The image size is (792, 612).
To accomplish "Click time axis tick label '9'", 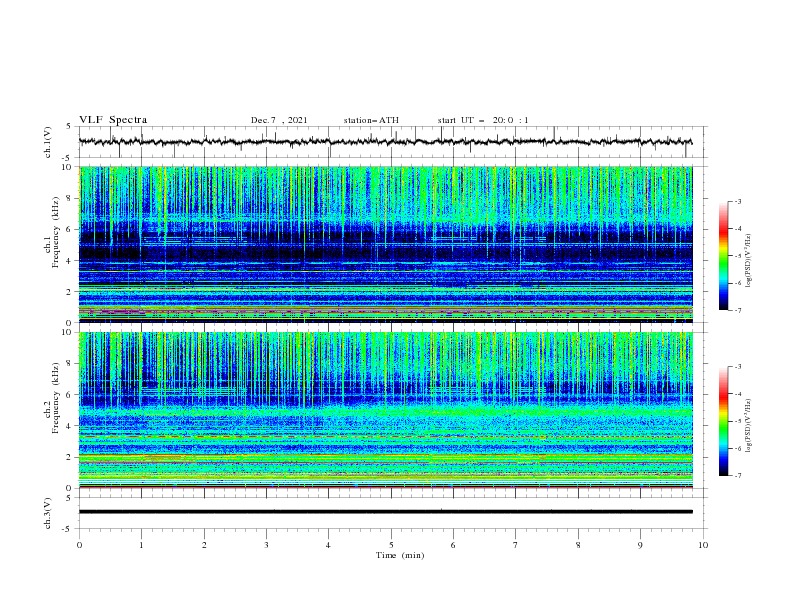I will tap(640, 545).
